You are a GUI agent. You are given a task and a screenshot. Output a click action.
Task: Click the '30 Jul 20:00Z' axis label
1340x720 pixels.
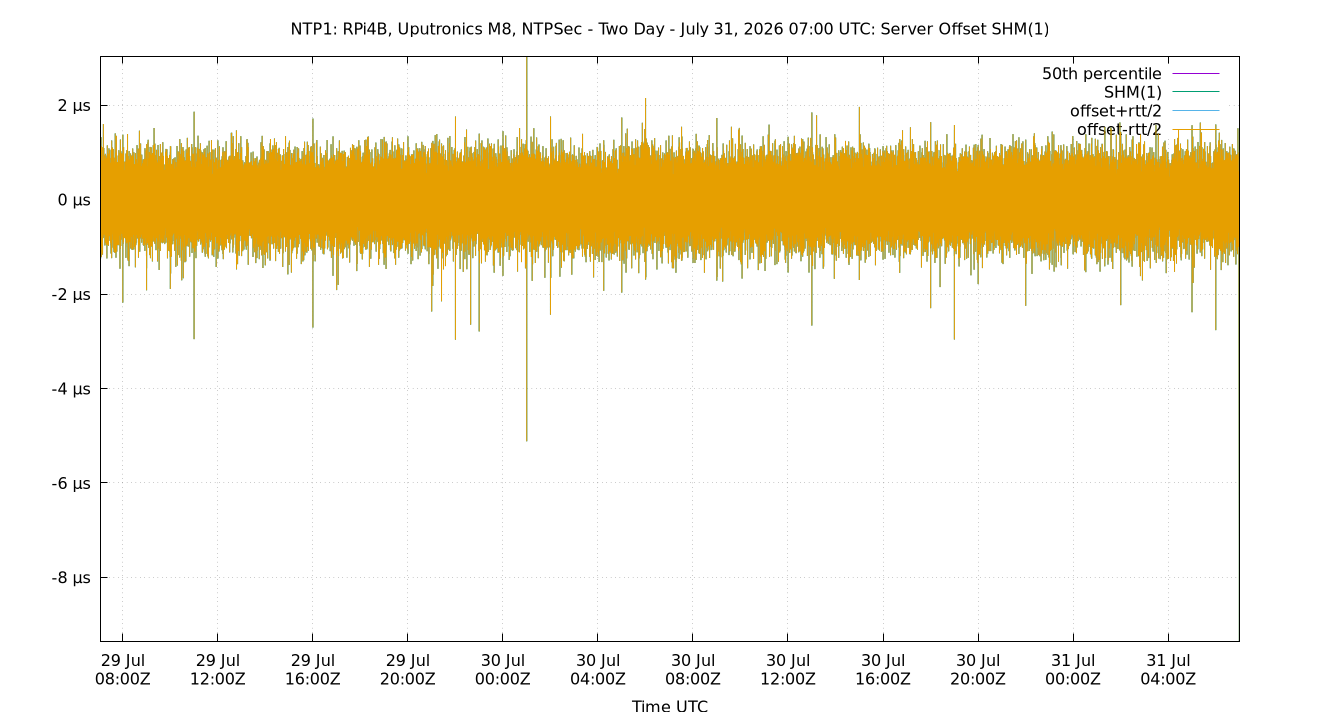point(978,669)
